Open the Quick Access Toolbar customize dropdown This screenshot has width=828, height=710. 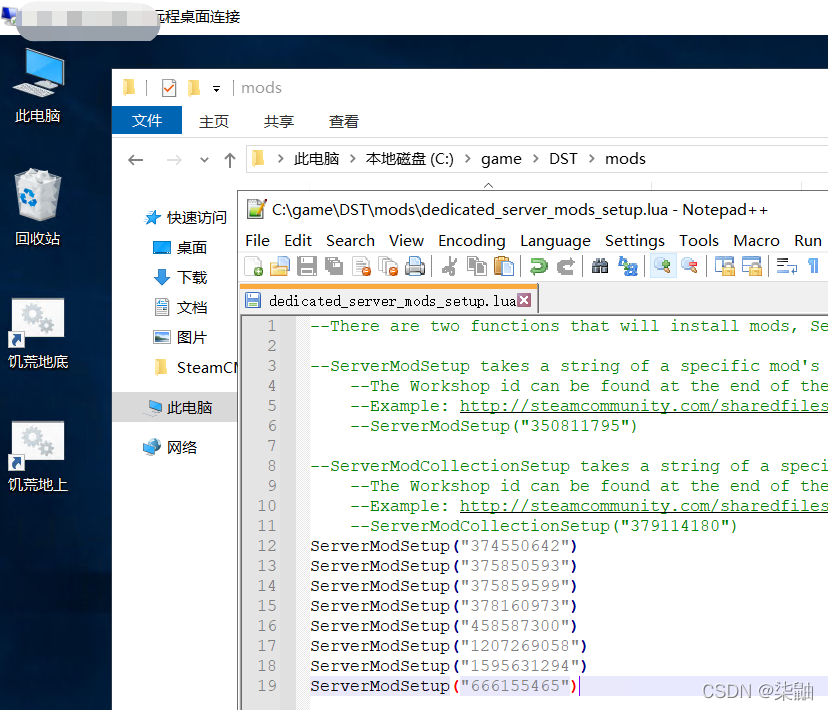(x=217, y=89)
